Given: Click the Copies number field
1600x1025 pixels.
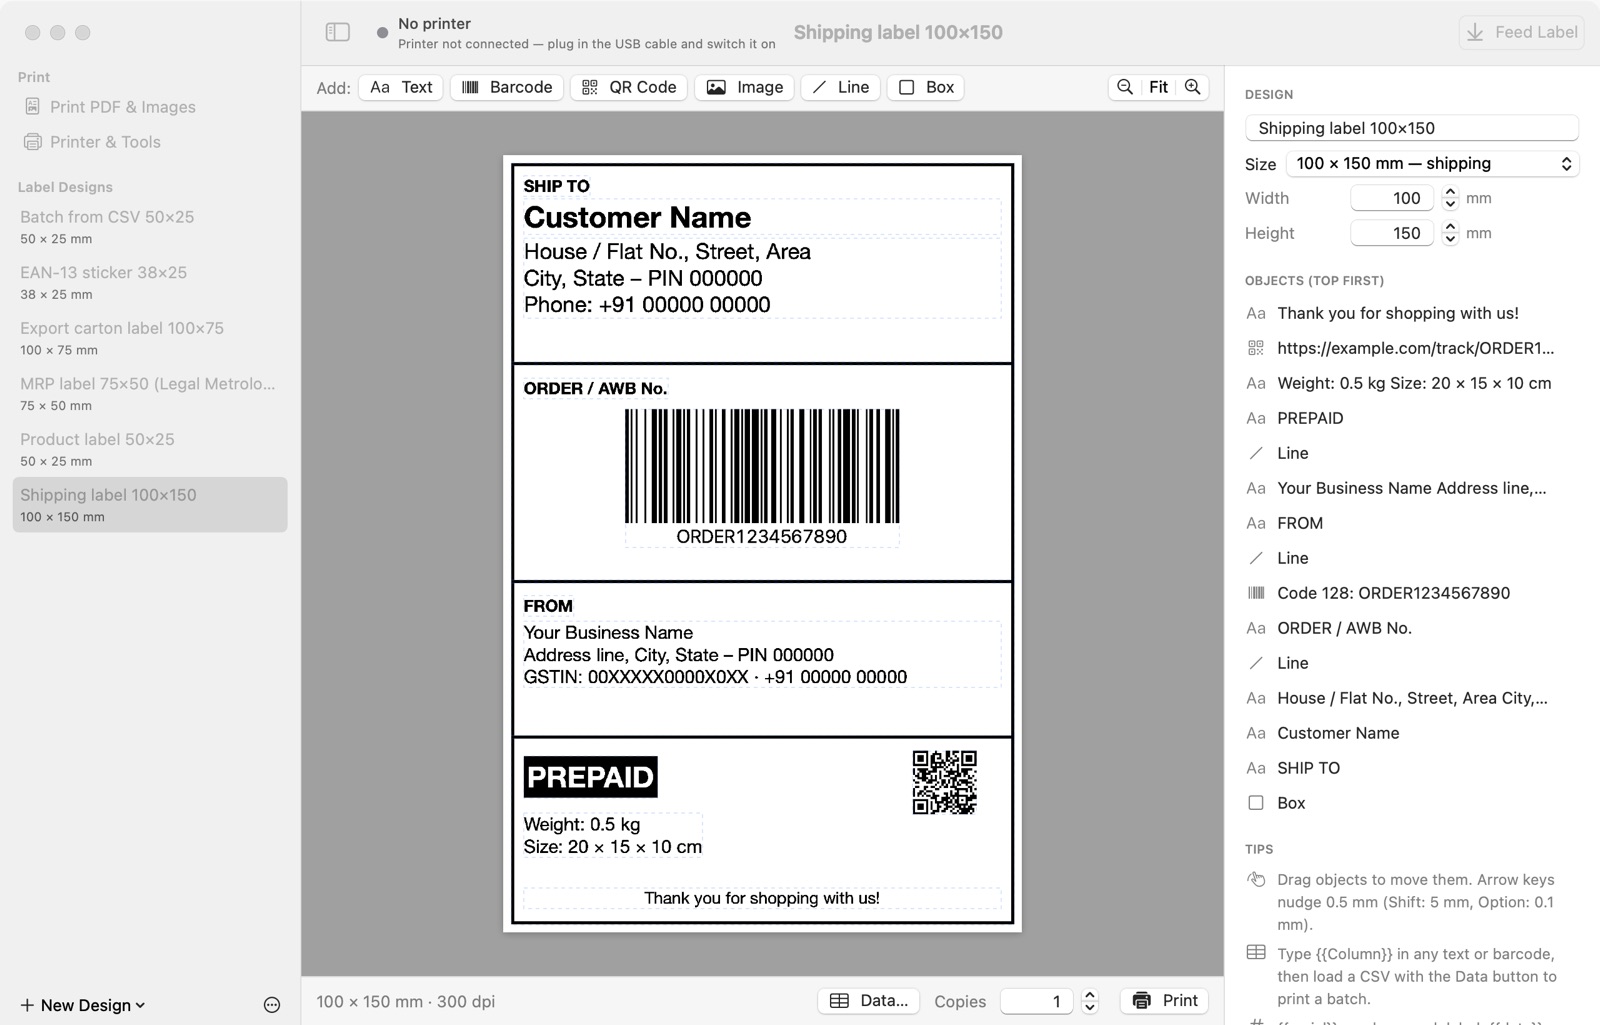Looking at the screenshot, I should 1036,1001.
